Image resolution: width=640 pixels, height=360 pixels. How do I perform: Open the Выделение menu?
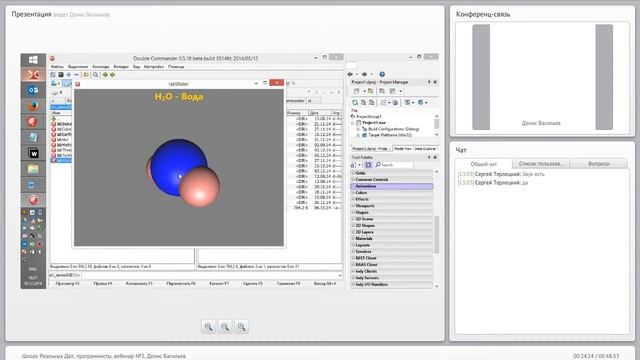click(78, 67)
